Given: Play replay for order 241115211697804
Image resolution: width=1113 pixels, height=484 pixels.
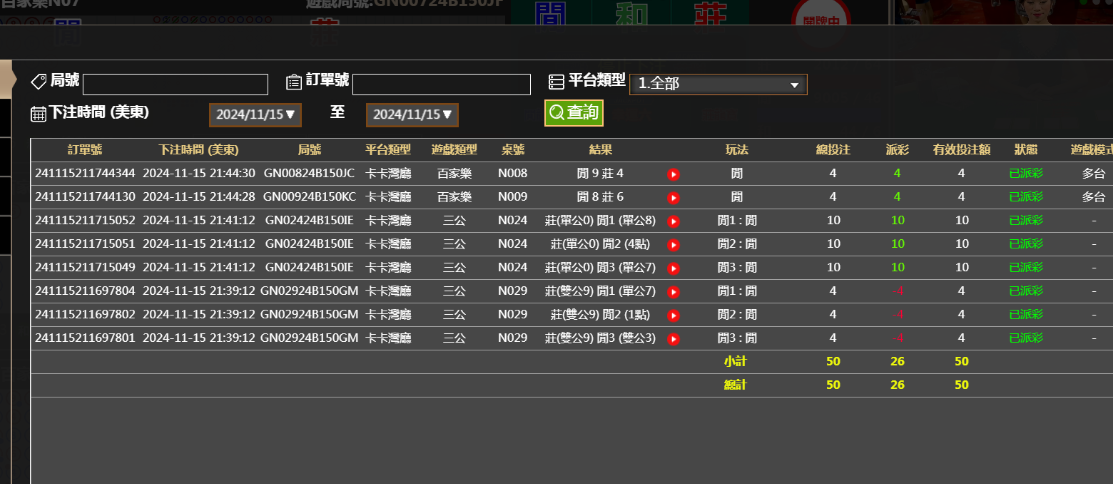Looking at the screenshot, I should (673, 292).
